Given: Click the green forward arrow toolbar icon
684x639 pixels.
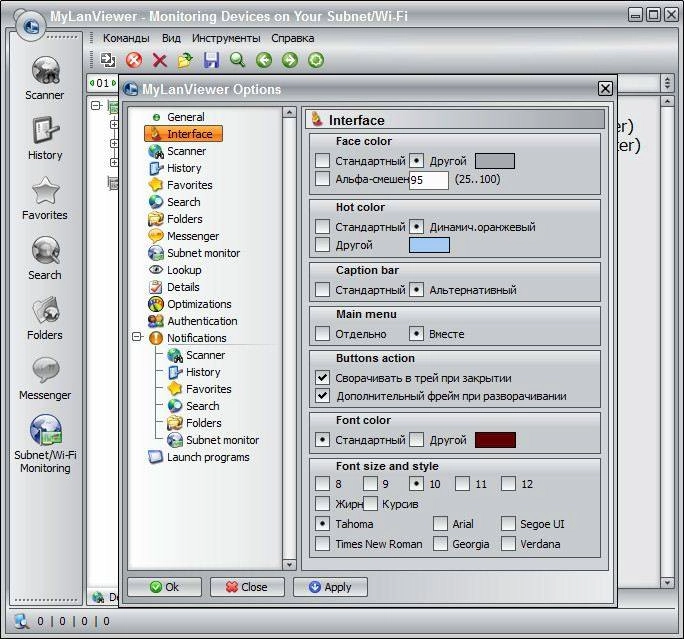Looking at the screenshot, I should [x=290, y=60].
